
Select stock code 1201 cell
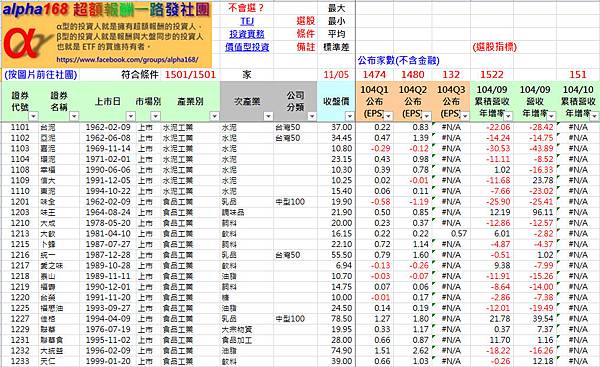[20, 202]
